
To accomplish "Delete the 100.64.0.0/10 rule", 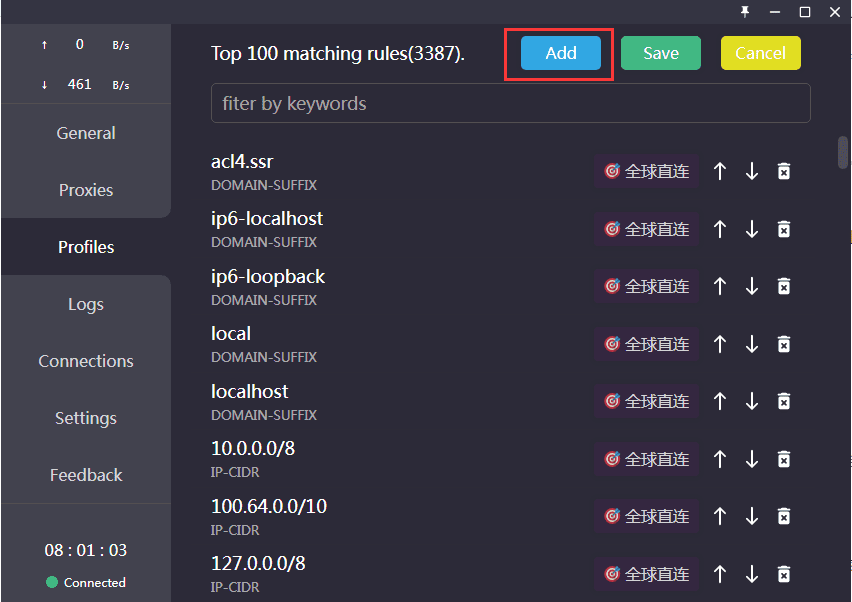I will coord(784,516).
